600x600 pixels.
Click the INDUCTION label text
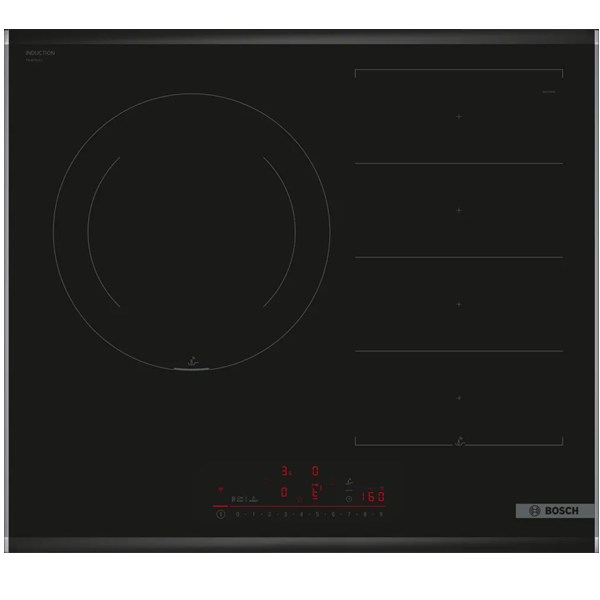(x=40, y=52)
